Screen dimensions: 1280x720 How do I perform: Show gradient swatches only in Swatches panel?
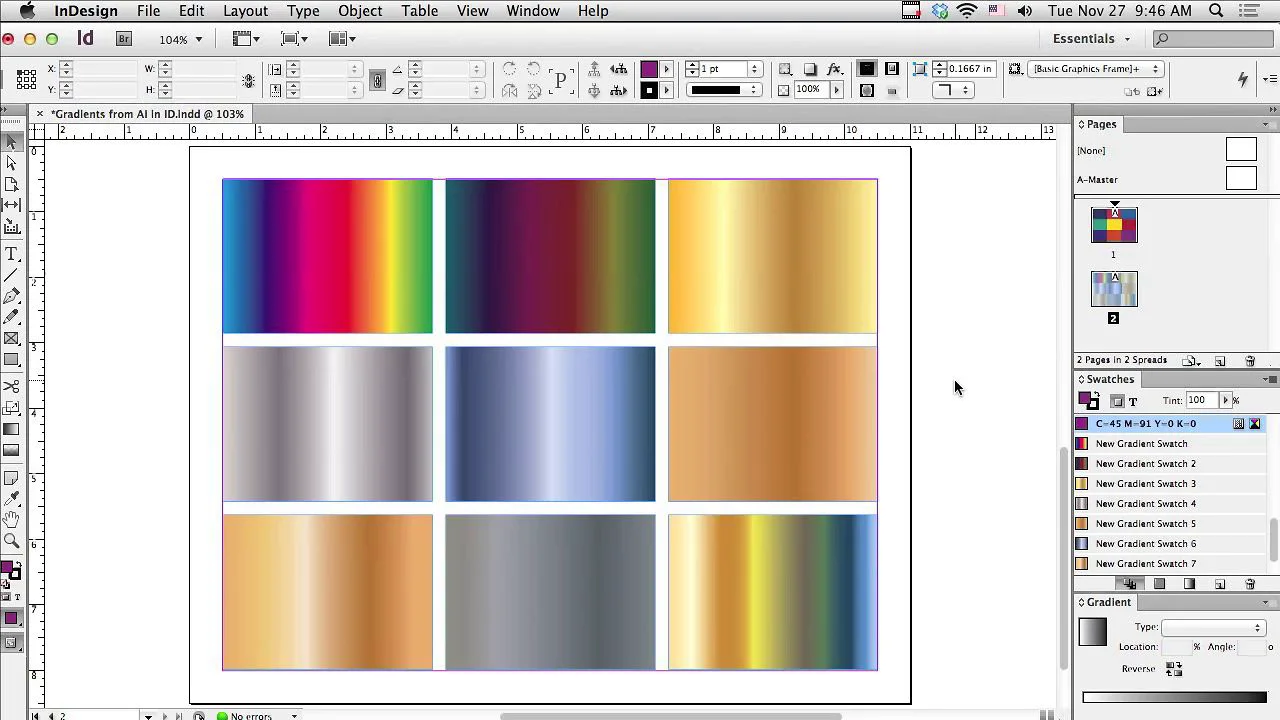pyautogui.click(x=1189, y=584)
